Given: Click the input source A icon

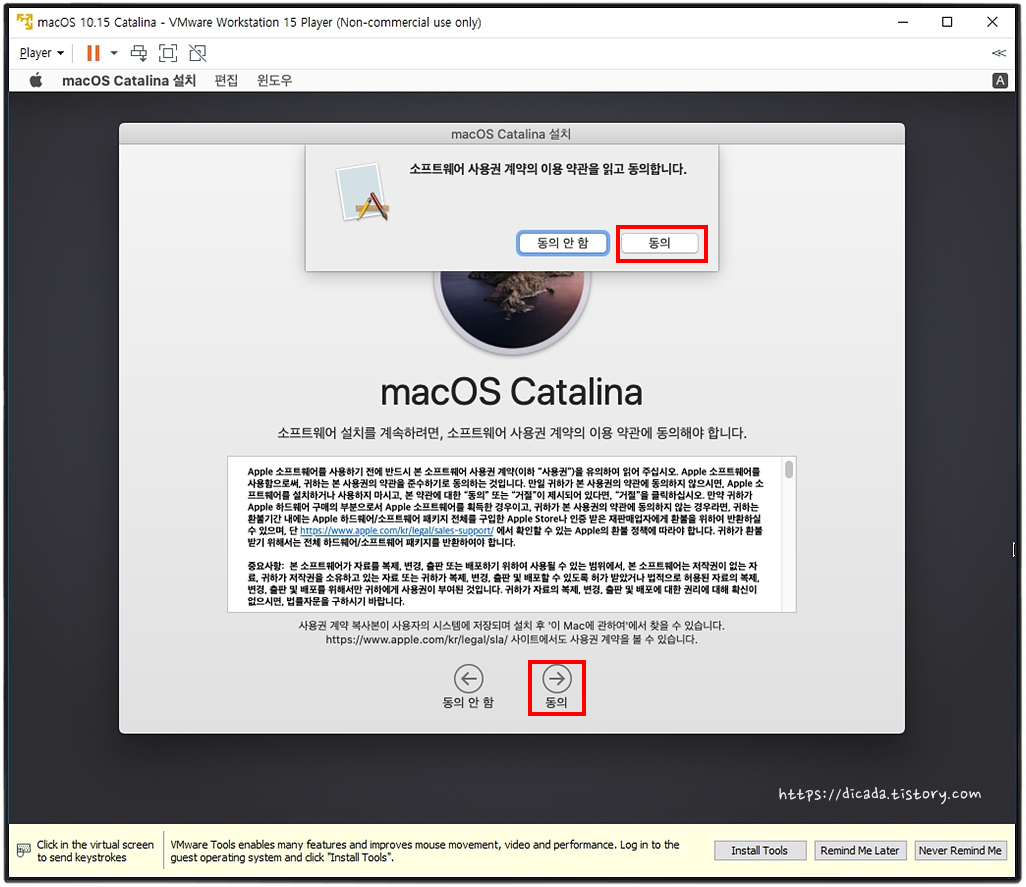Looking at the screenshot, I should pos(1000,80).
